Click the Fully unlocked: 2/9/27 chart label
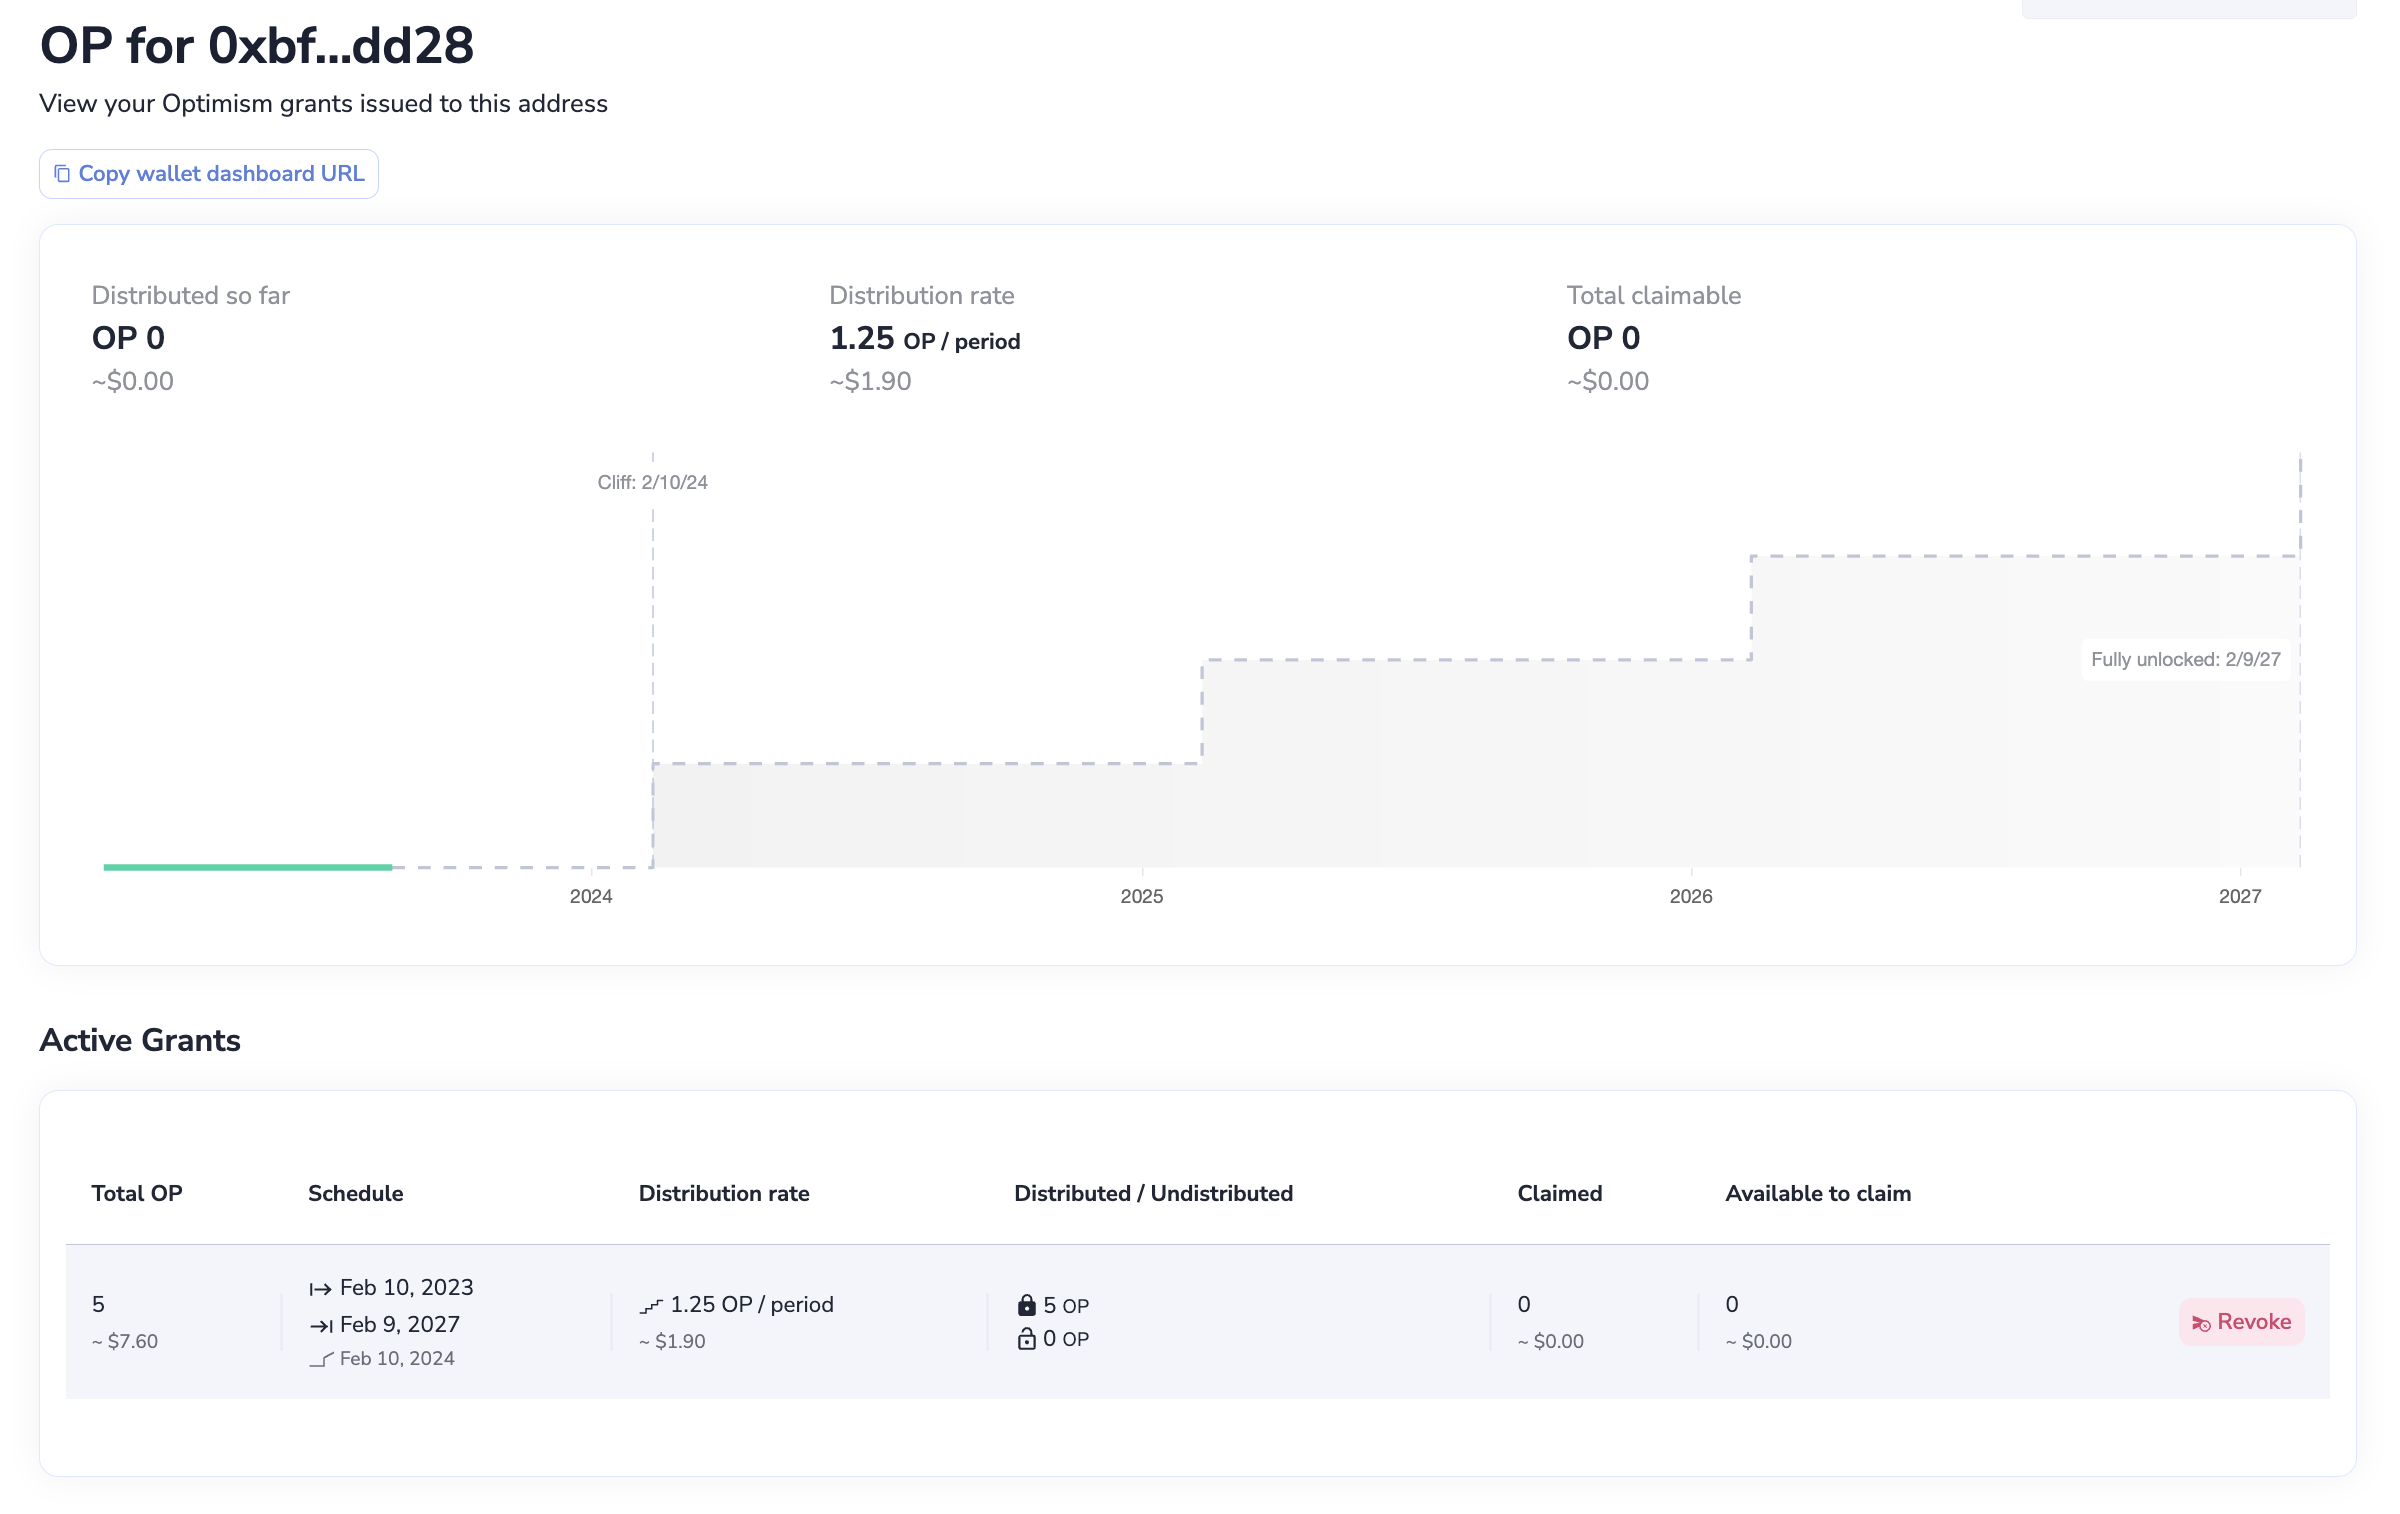The image size is (2400, 1514). (2185, 660)
